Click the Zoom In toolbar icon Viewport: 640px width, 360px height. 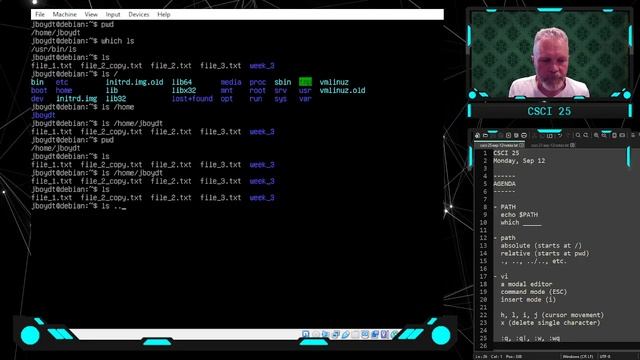tap(596, 135)
